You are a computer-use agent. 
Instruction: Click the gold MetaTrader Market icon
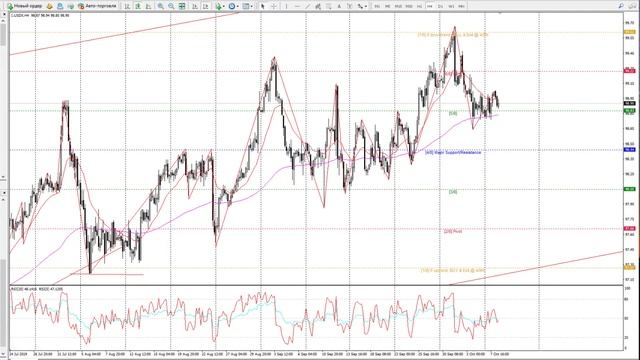49,6
